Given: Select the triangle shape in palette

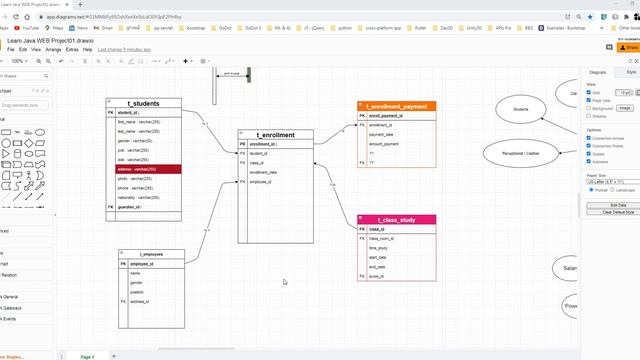Looking at the screenshot, I should (6, 154).
